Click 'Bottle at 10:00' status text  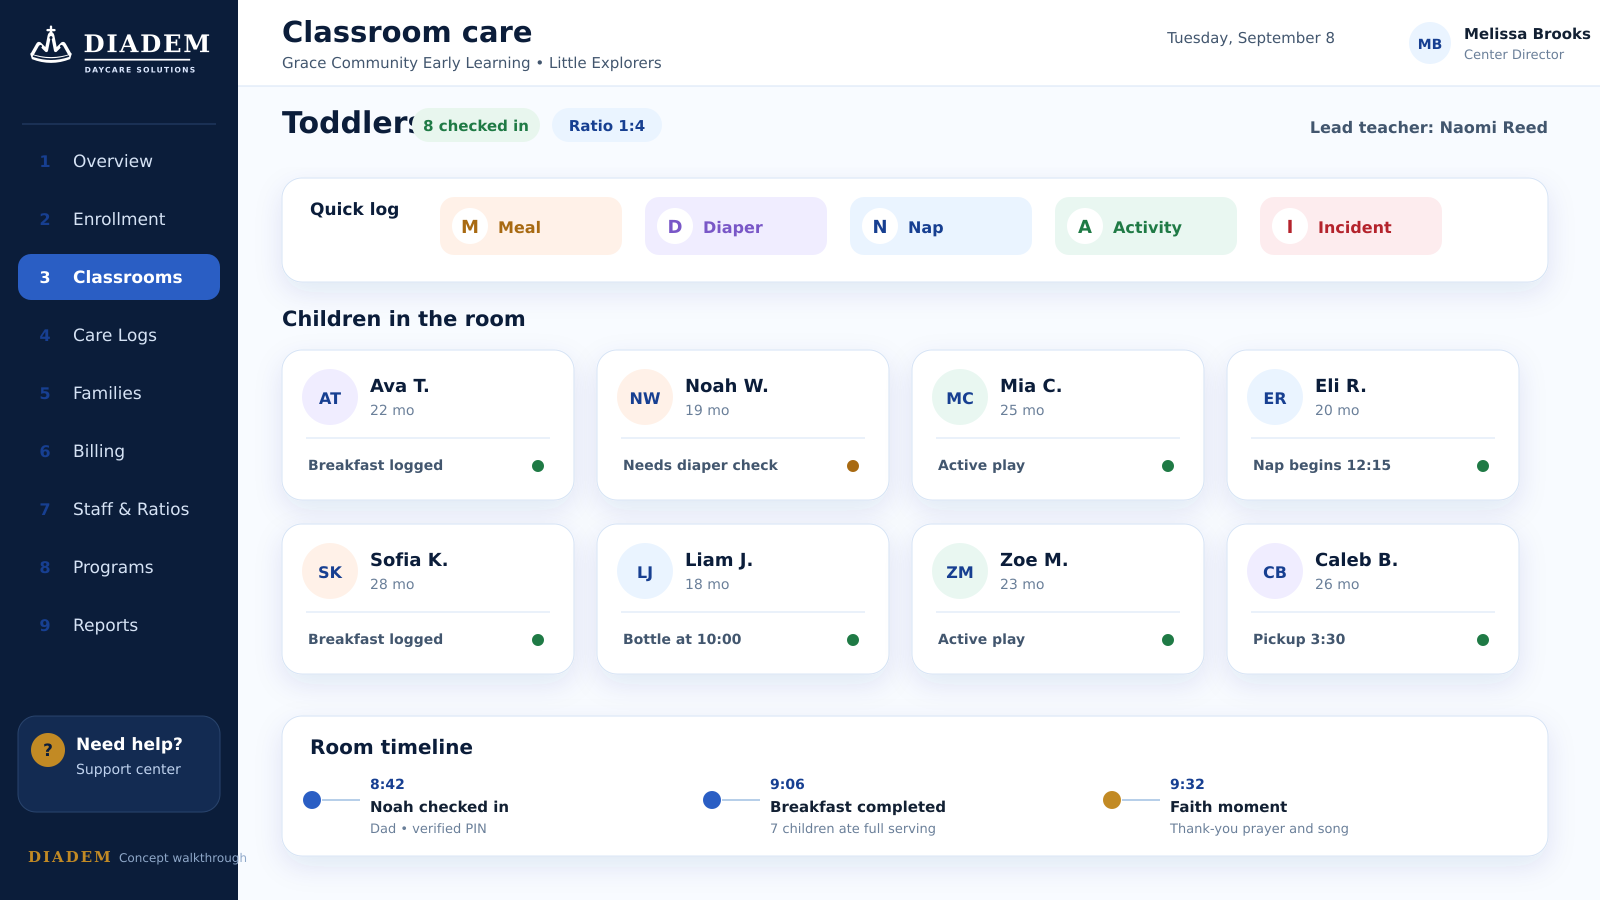coord(682,639)
